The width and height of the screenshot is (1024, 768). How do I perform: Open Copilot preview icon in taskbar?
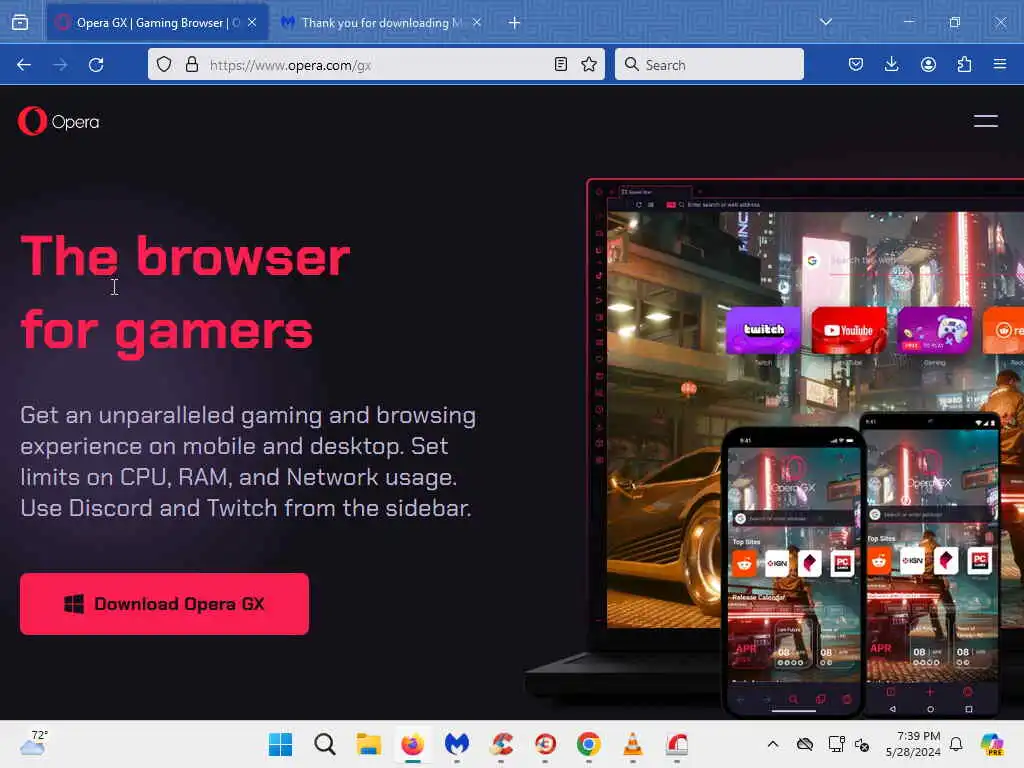[x=992, y=744]
